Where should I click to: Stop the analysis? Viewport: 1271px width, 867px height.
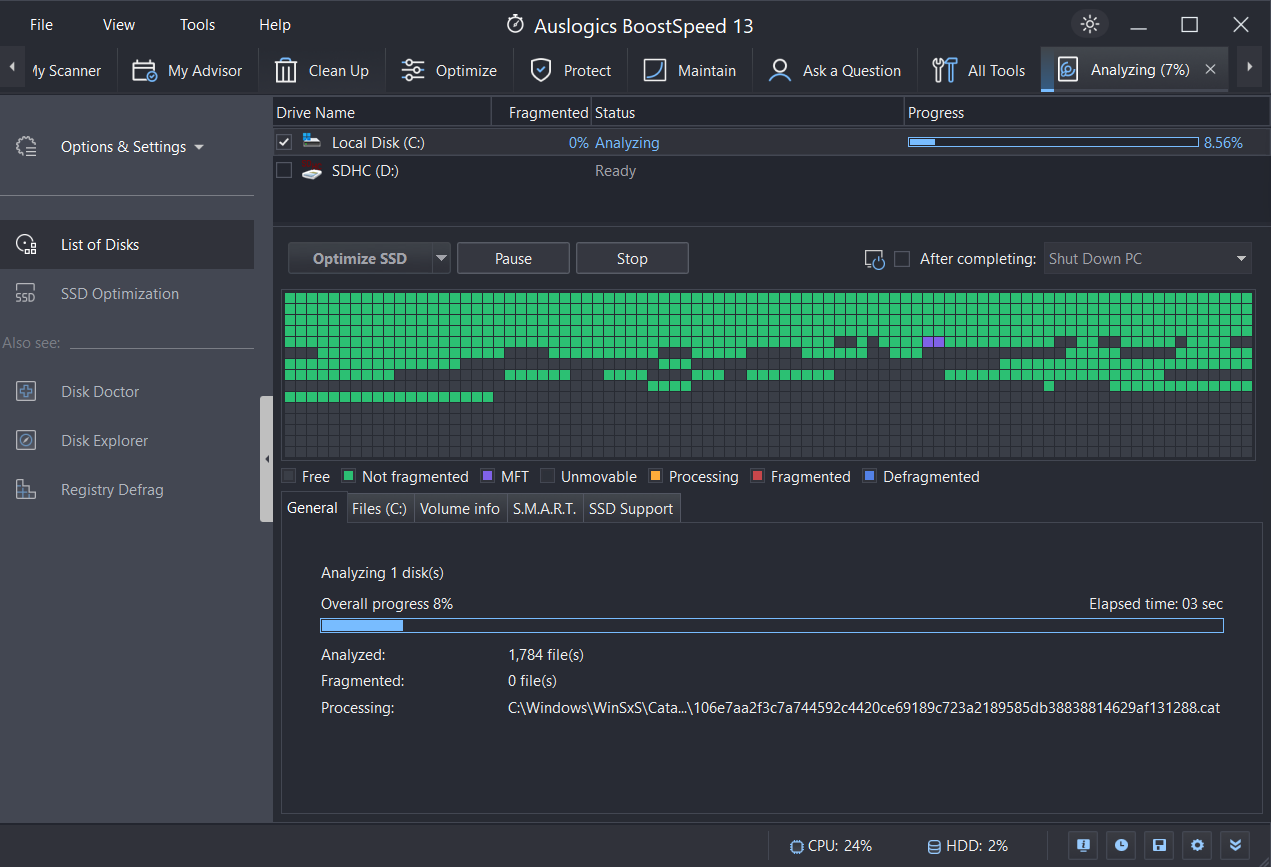632,259
